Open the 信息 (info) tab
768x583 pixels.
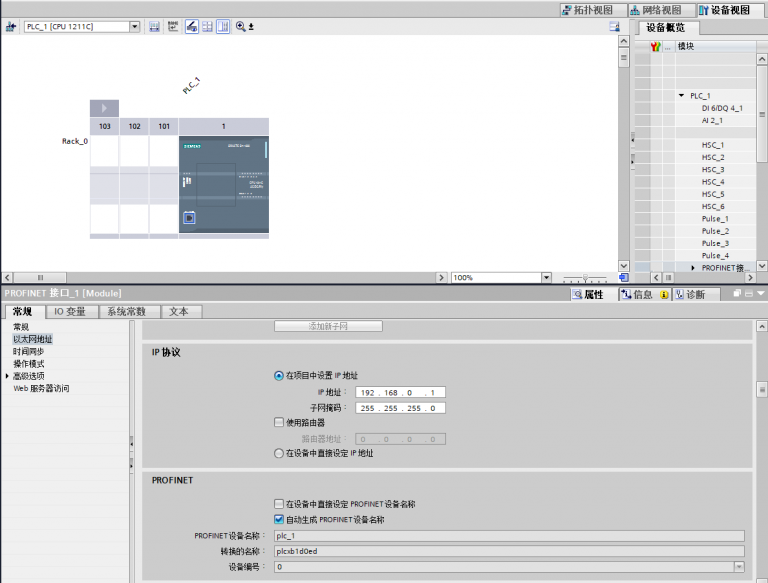coord(643,294)
